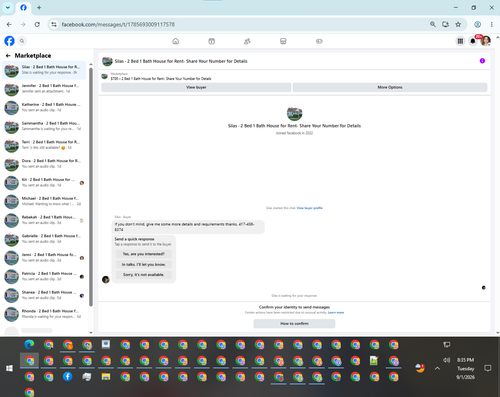Open the Friends icon in top navigation
The width and height of the screenshot is (500, 397).
click(247, 41)
